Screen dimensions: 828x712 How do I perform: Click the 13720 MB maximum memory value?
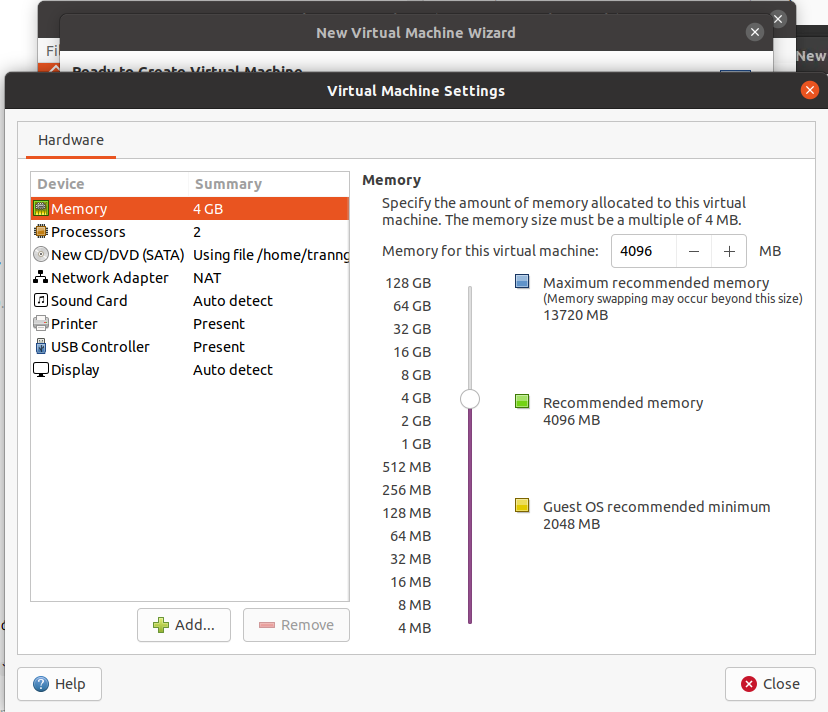[576, 315]
